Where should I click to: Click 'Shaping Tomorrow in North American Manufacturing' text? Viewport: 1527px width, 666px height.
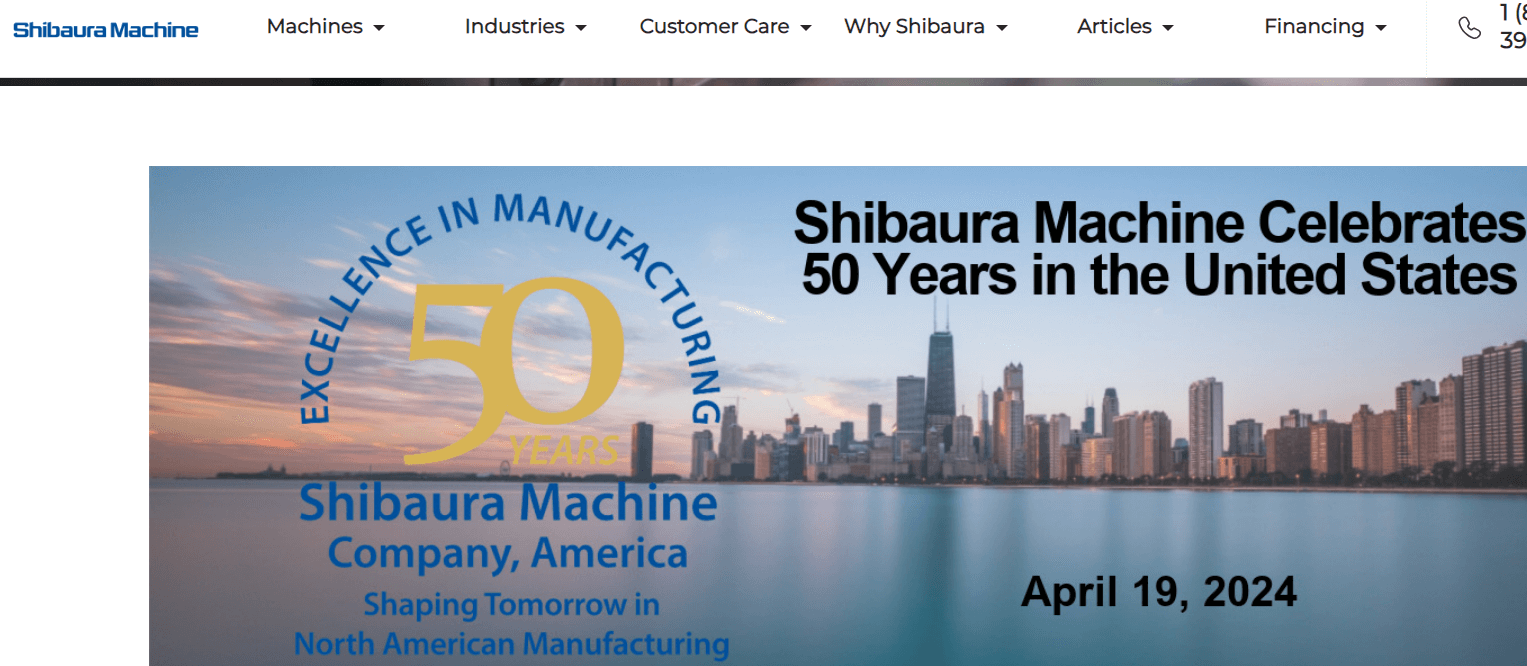coord(511,624)
